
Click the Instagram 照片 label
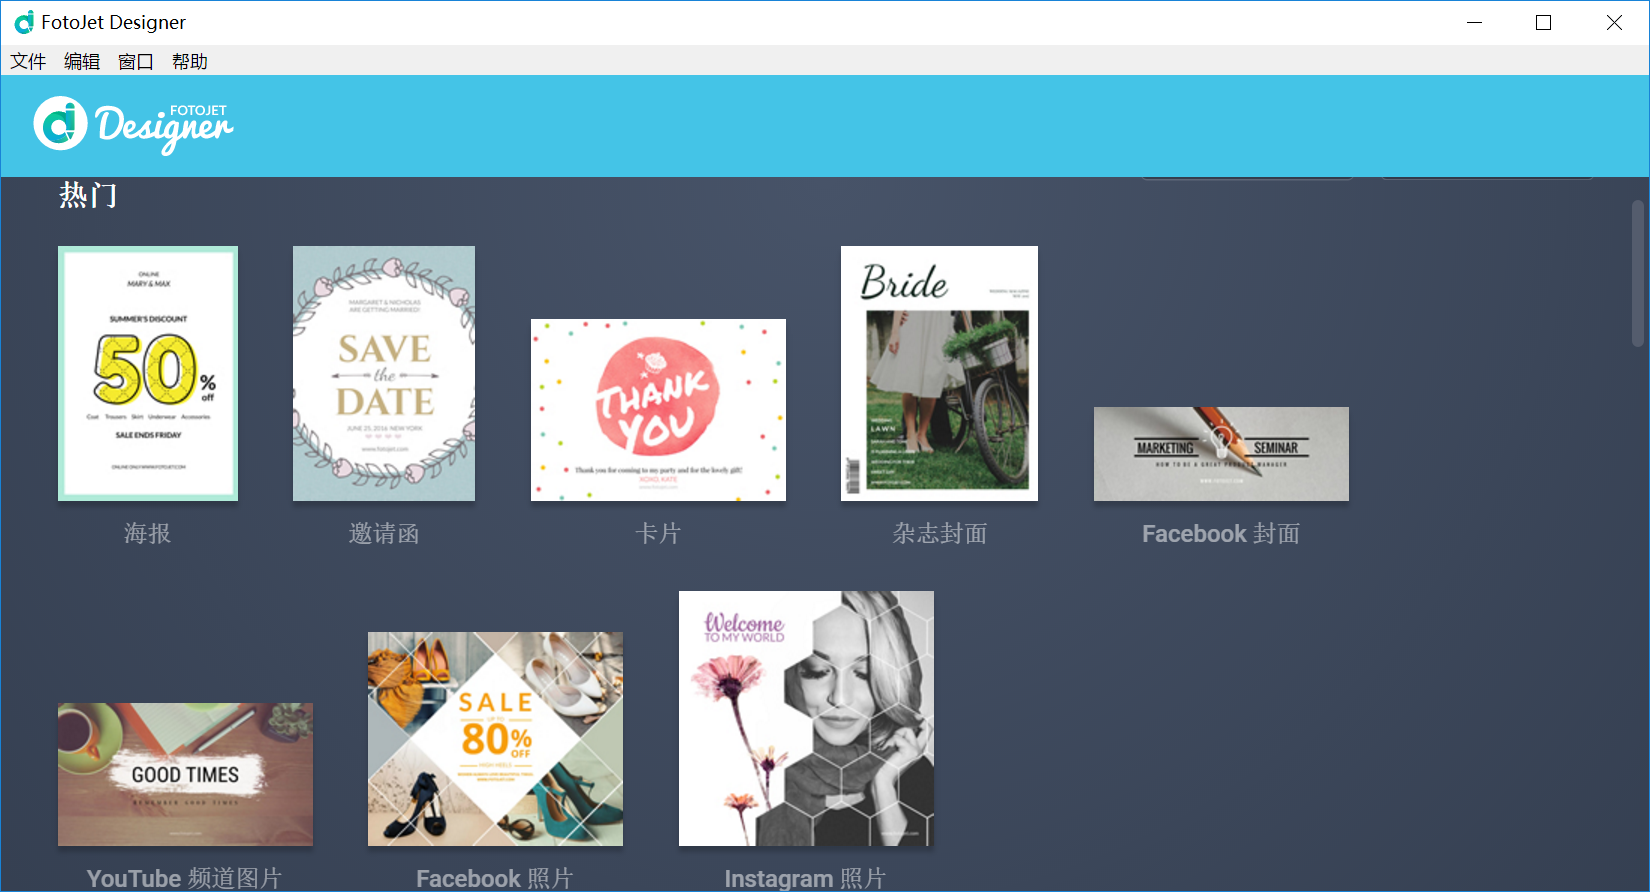click(806, 878)
